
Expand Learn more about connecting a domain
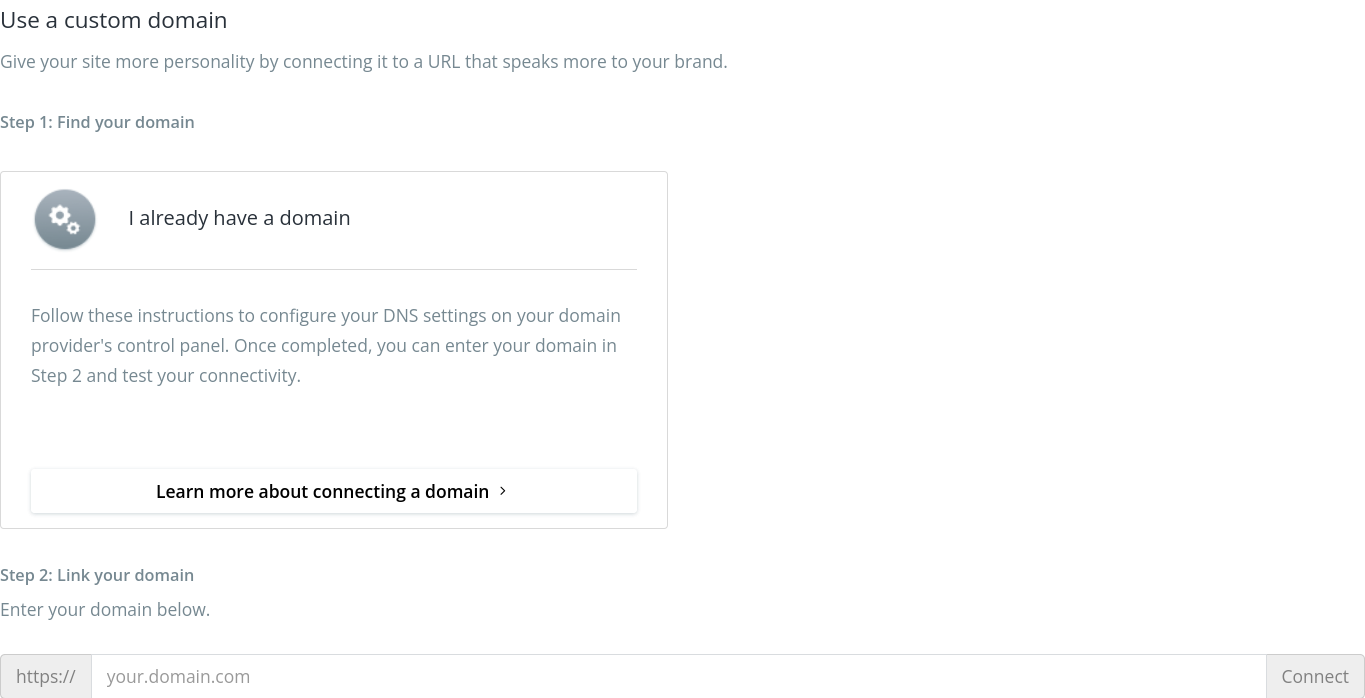tap(333, 491)
